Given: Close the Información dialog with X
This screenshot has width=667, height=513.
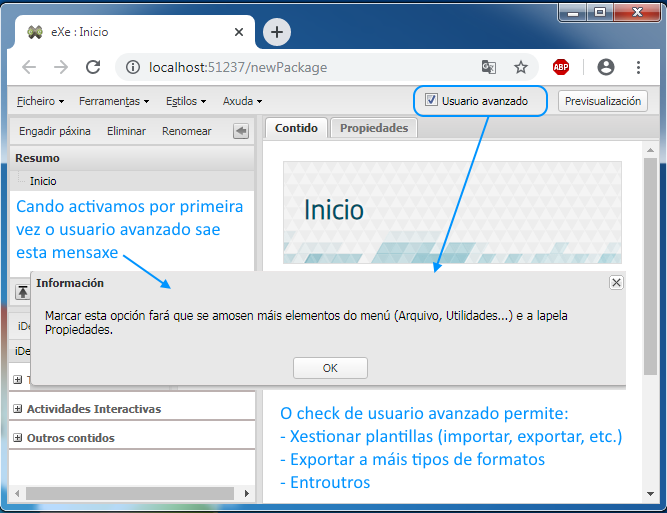Looking at the screenshot, I should [616, 283].
